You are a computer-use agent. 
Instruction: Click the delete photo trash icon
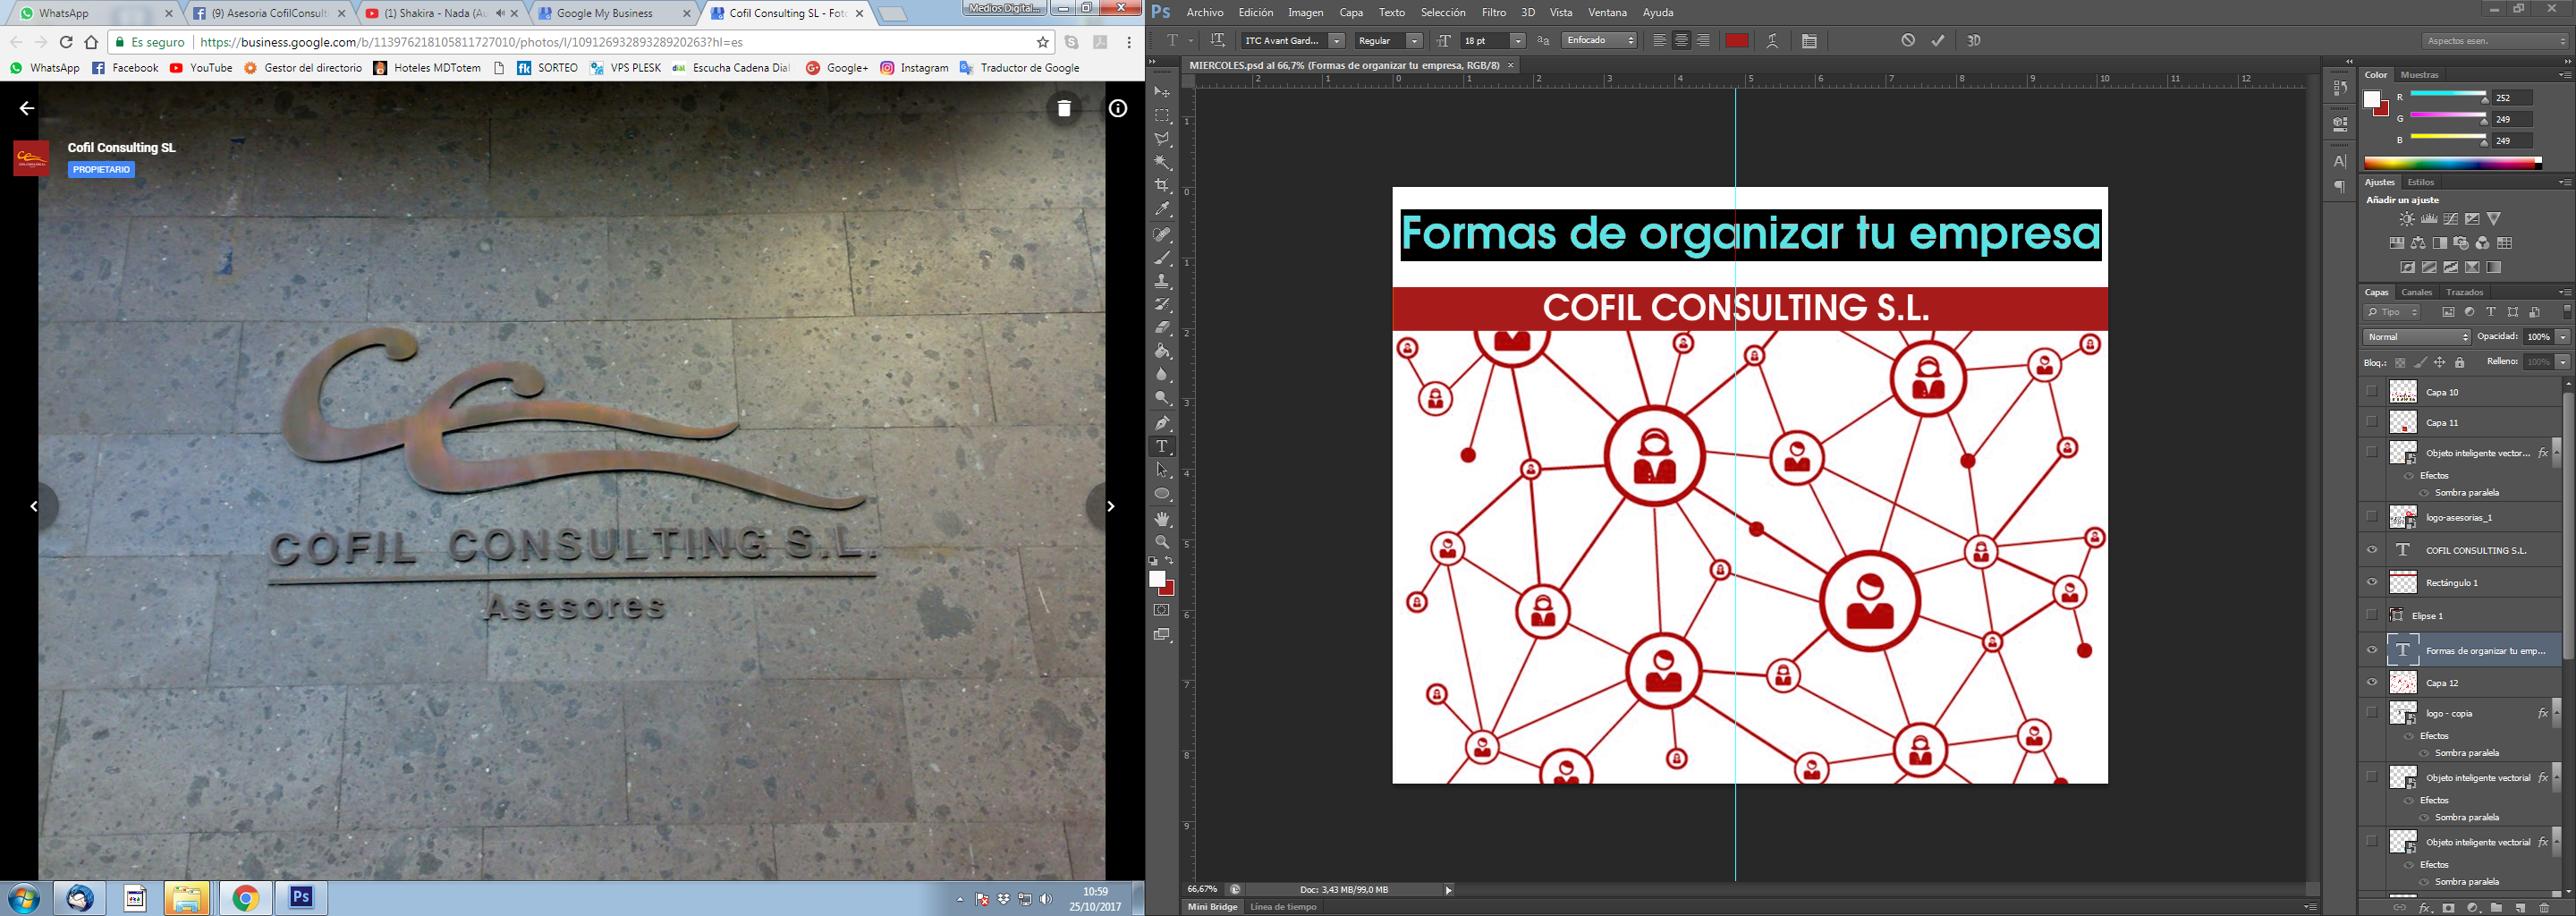[1064, 109]
